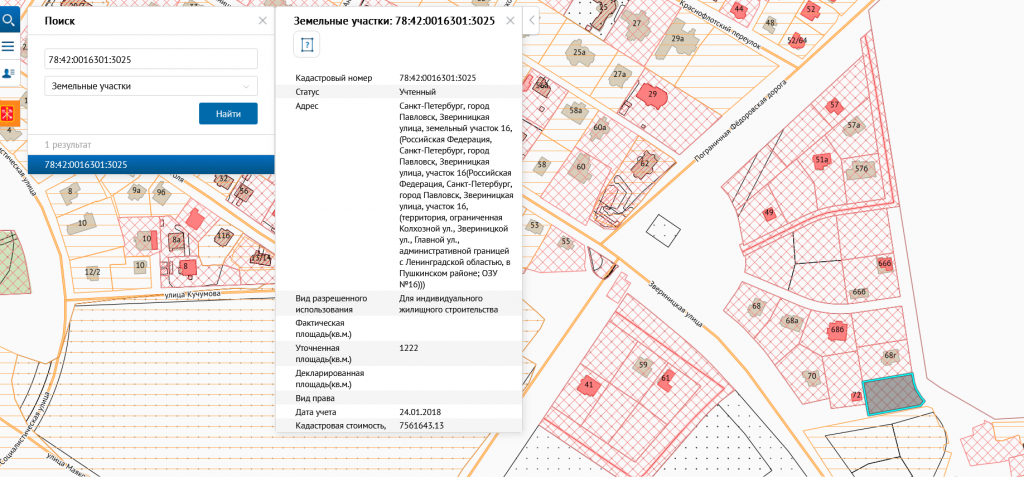The width and height of the screenshot is (1024, 477).
Task: Expand the Земельные участки object type dropdown
Action: [x=151, y=86]
